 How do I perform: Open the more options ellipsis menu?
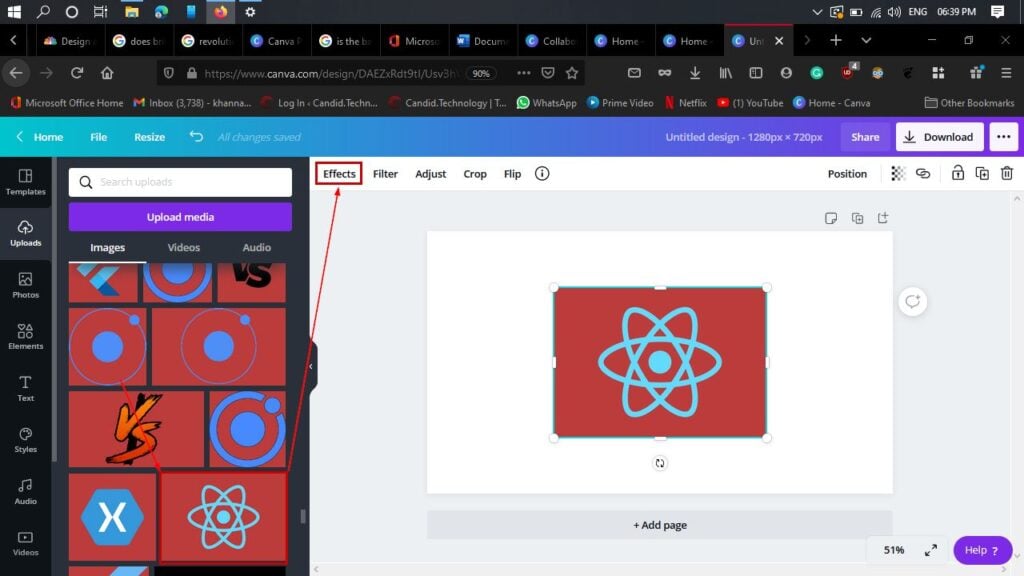1004,136
